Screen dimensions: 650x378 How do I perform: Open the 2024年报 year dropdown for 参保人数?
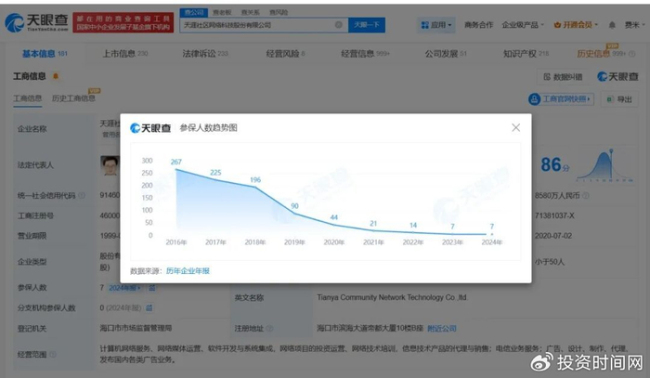(125, 288)
